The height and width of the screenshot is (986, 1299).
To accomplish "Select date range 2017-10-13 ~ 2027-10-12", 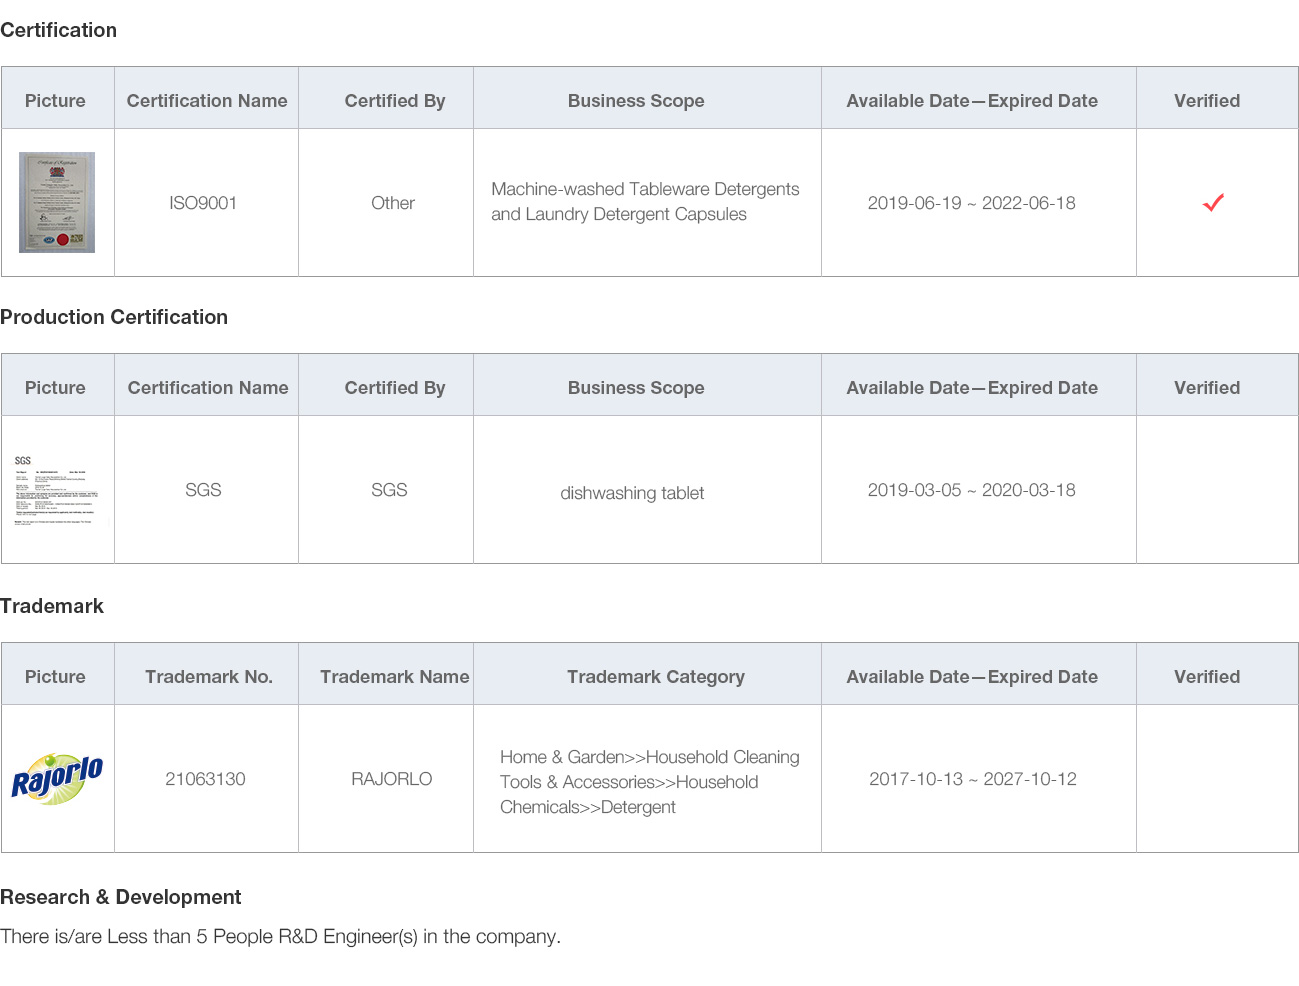I will coord(973,779).
